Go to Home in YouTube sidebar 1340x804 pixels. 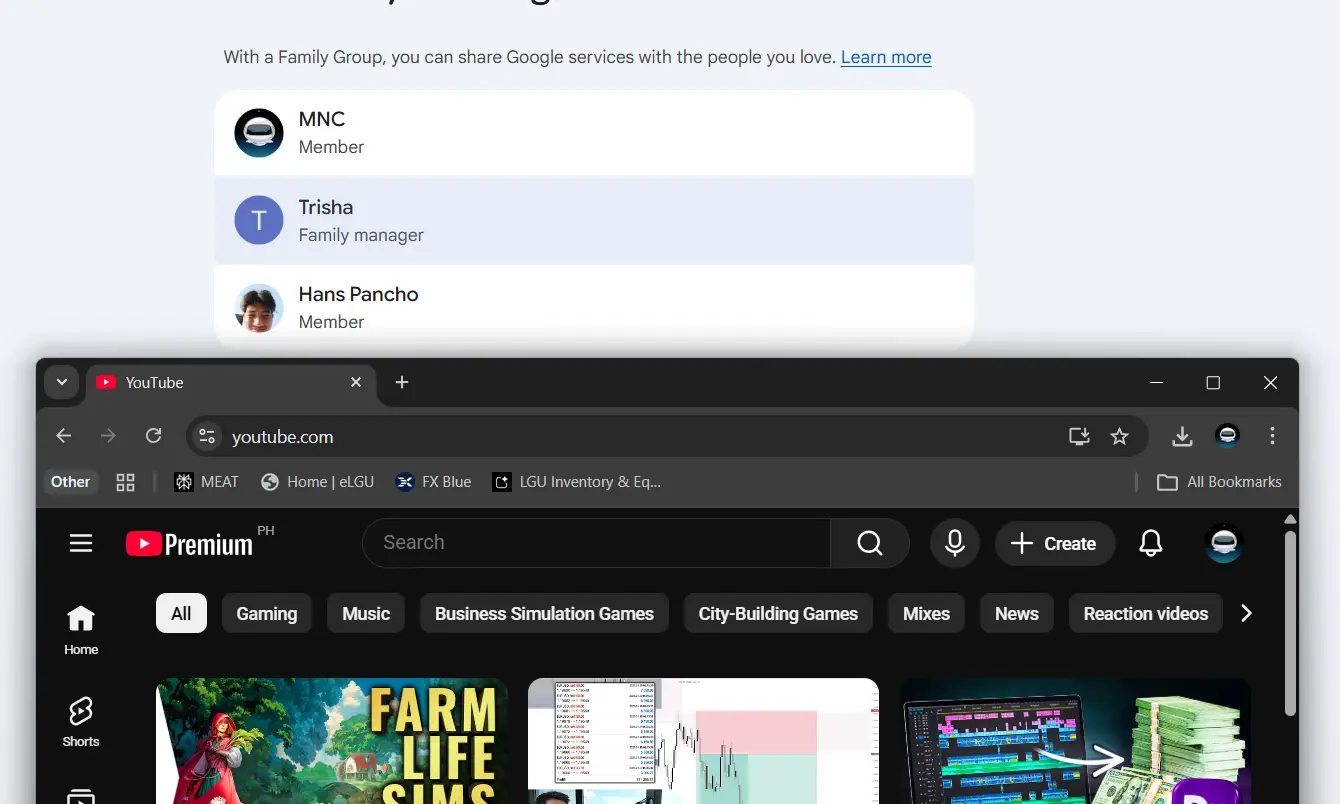pyautogui.click(x=81, y=630)
